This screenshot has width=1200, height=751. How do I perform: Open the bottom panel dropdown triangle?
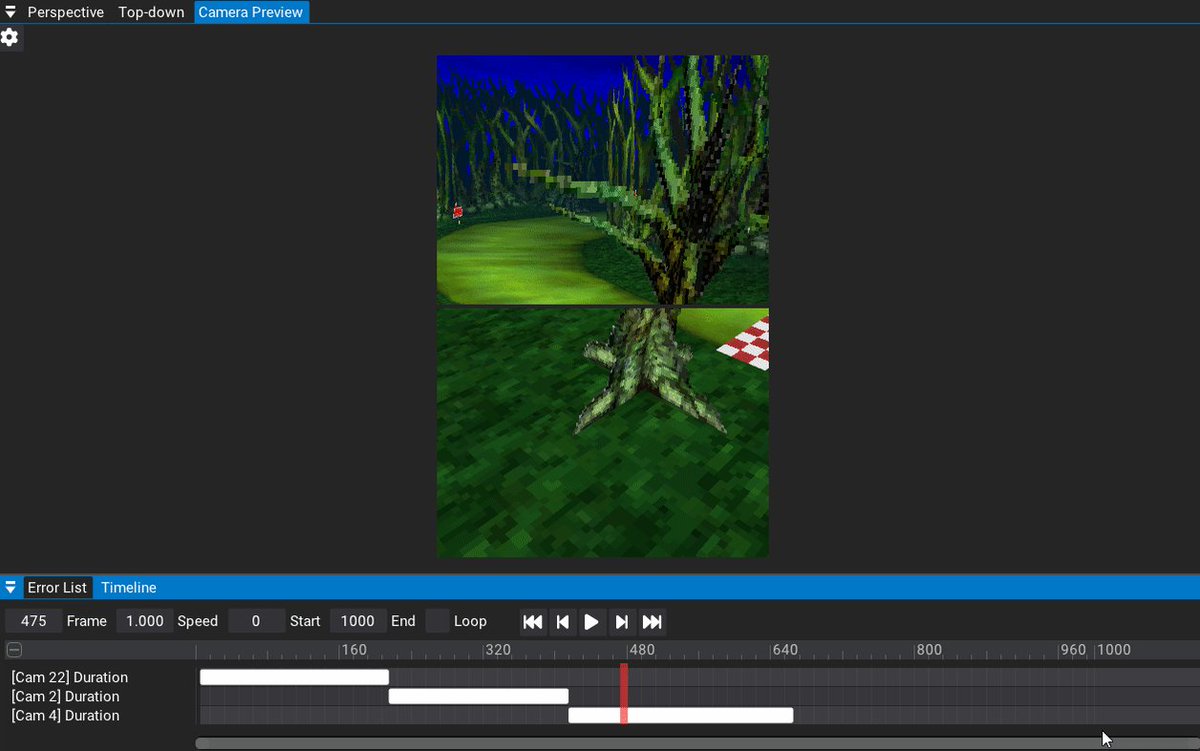(10, 588)
